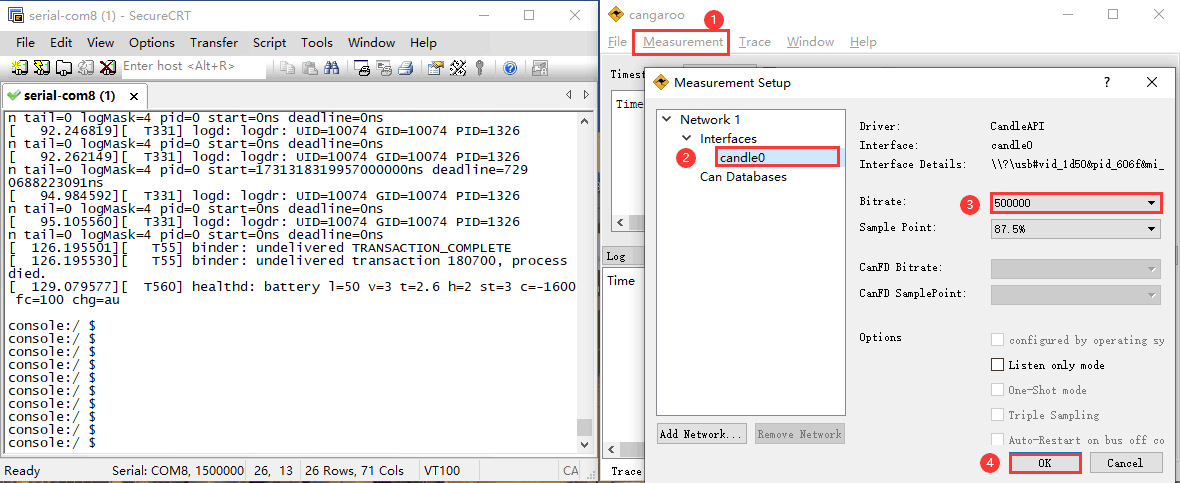1180x483 pixels.
Task: Open SecureCRT Help blue question icon
Action: click(510, 68)
